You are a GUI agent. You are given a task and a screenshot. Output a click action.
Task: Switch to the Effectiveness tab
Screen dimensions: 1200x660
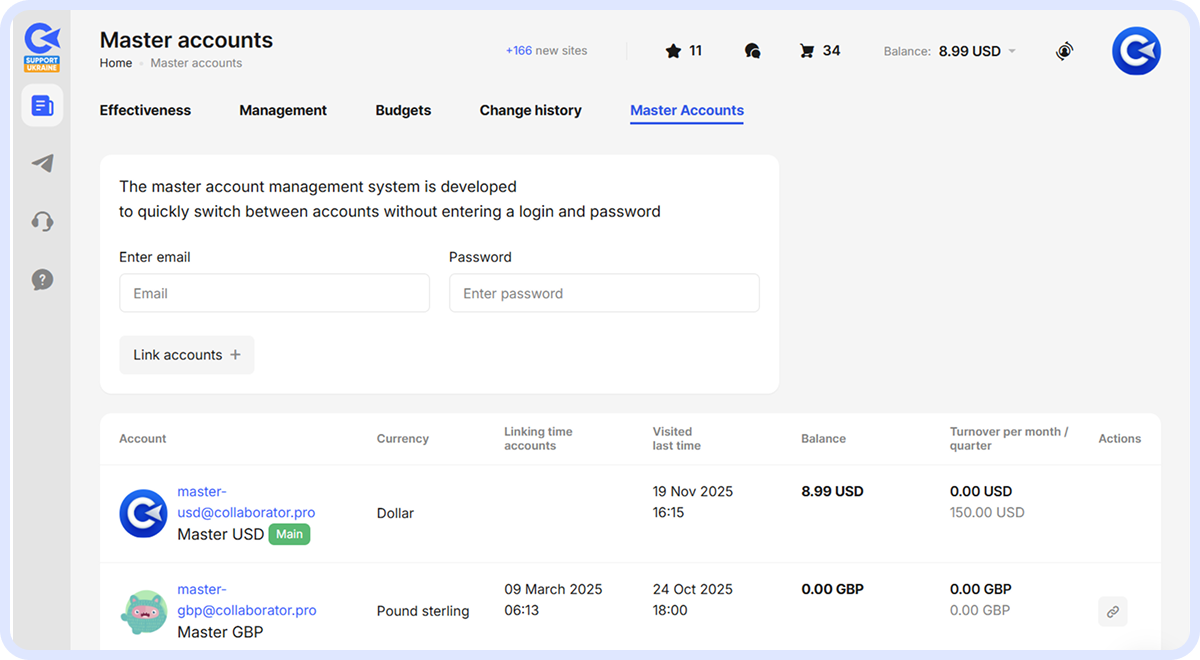(x=144, y=110)
